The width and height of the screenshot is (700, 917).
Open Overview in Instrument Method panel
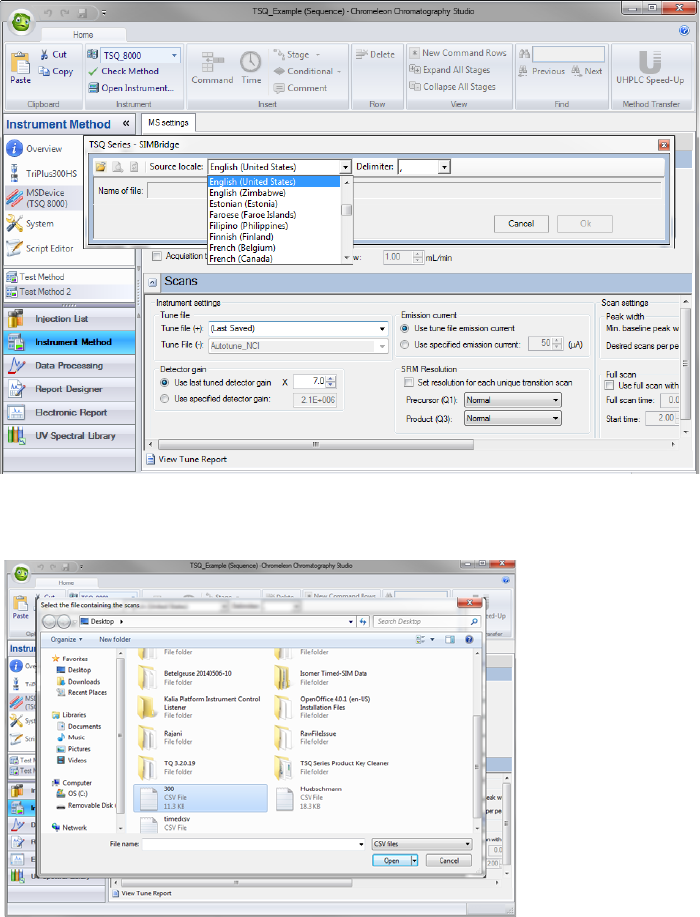coord(35,149)
